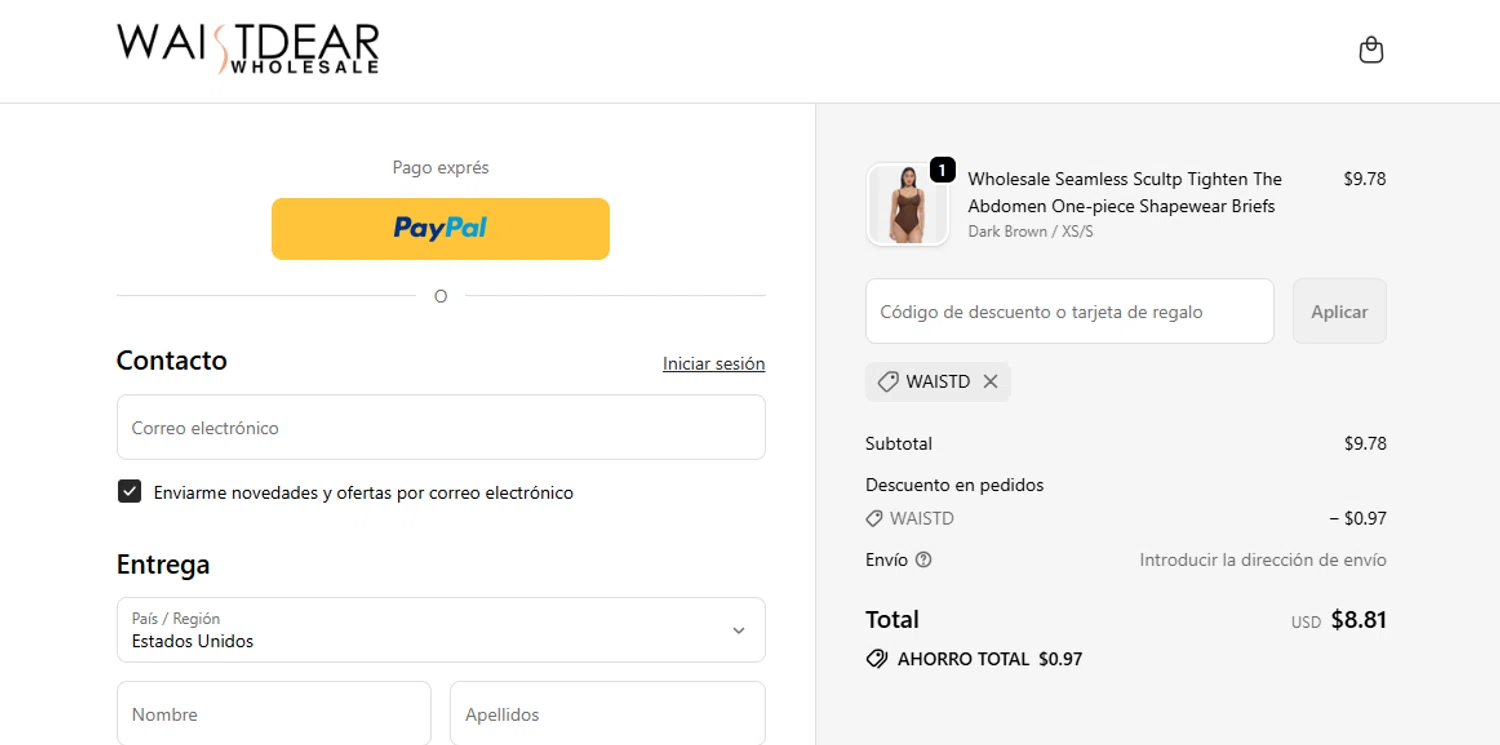Focus the Correo electrónico field
1500x745 pixels.
pos(441,427)
